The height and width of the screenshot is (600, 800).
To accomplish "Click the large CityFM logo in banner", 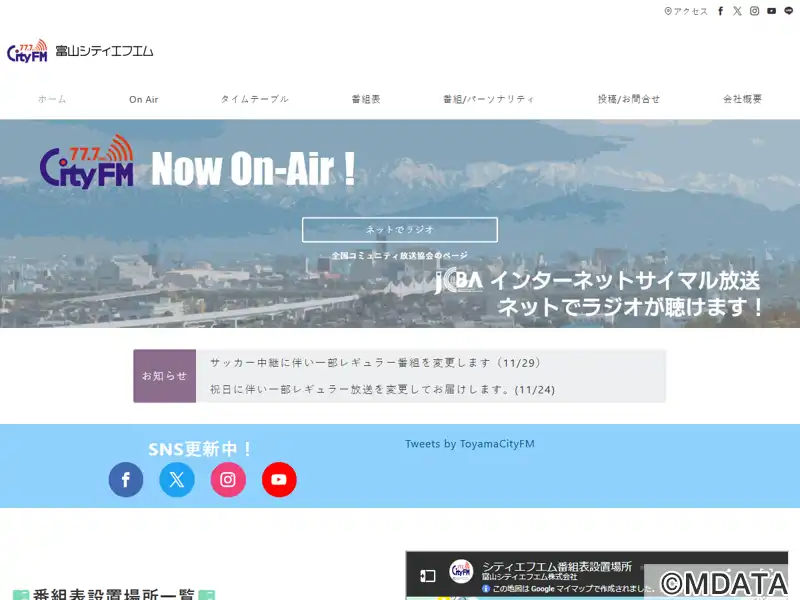I will [x=87, y=162].
